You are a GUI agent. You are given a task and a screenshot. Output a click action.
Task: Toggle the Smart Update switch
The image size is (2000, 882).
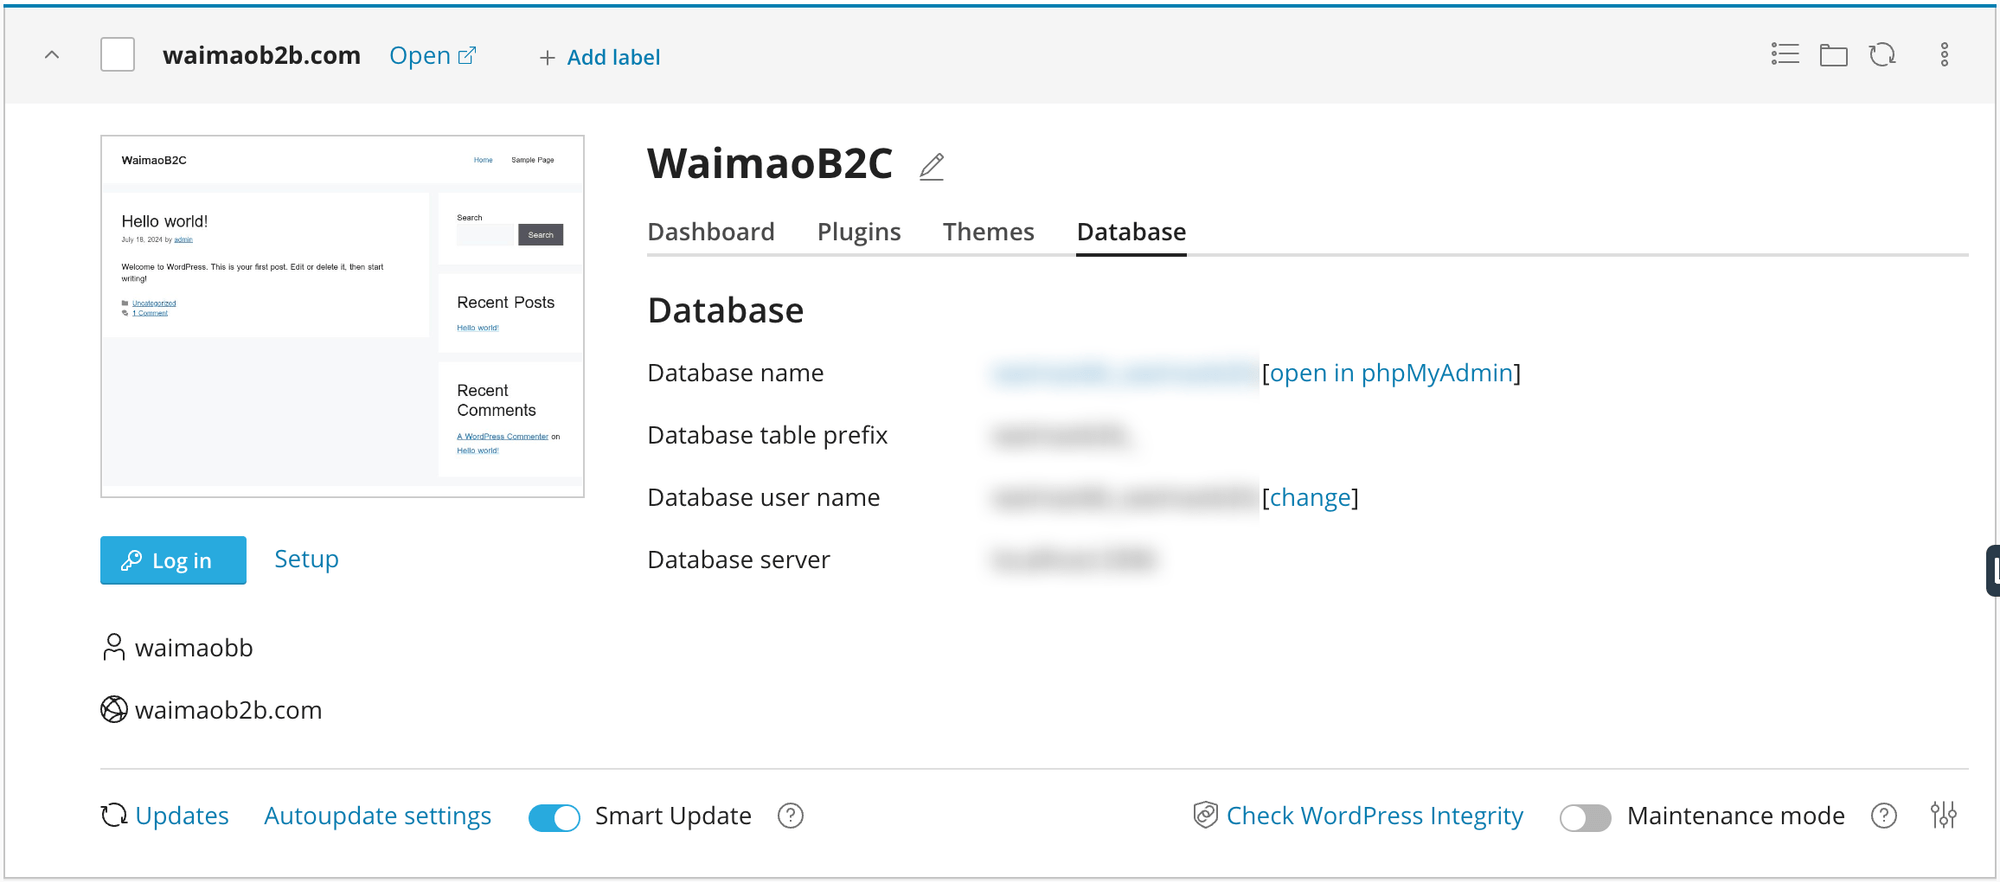click(554, 817)
